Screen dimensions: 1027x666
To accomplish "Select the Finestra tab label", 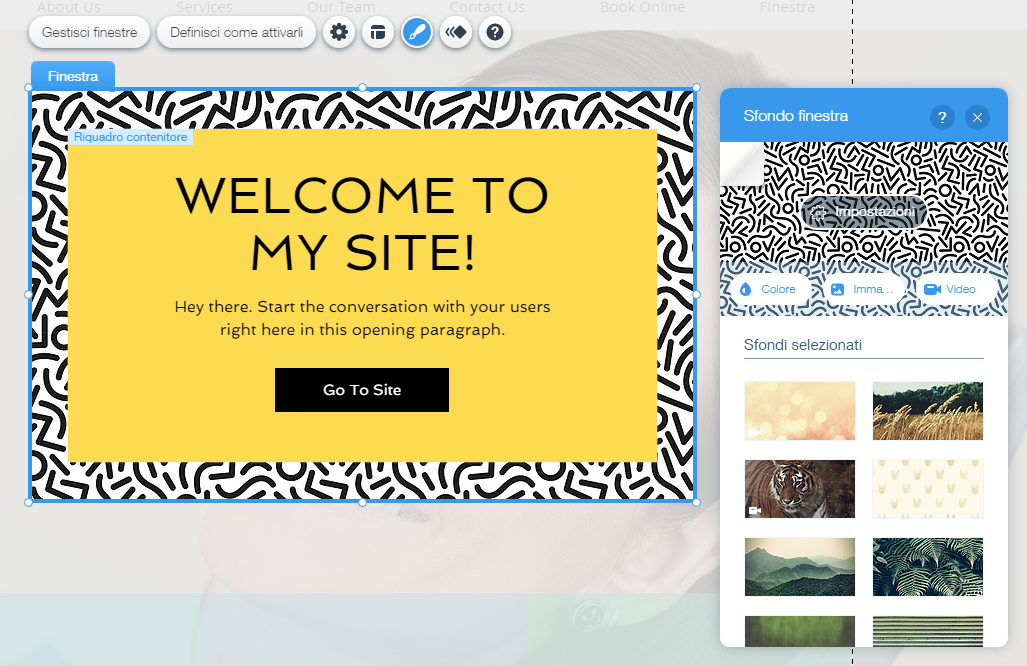I will point(73,76).
